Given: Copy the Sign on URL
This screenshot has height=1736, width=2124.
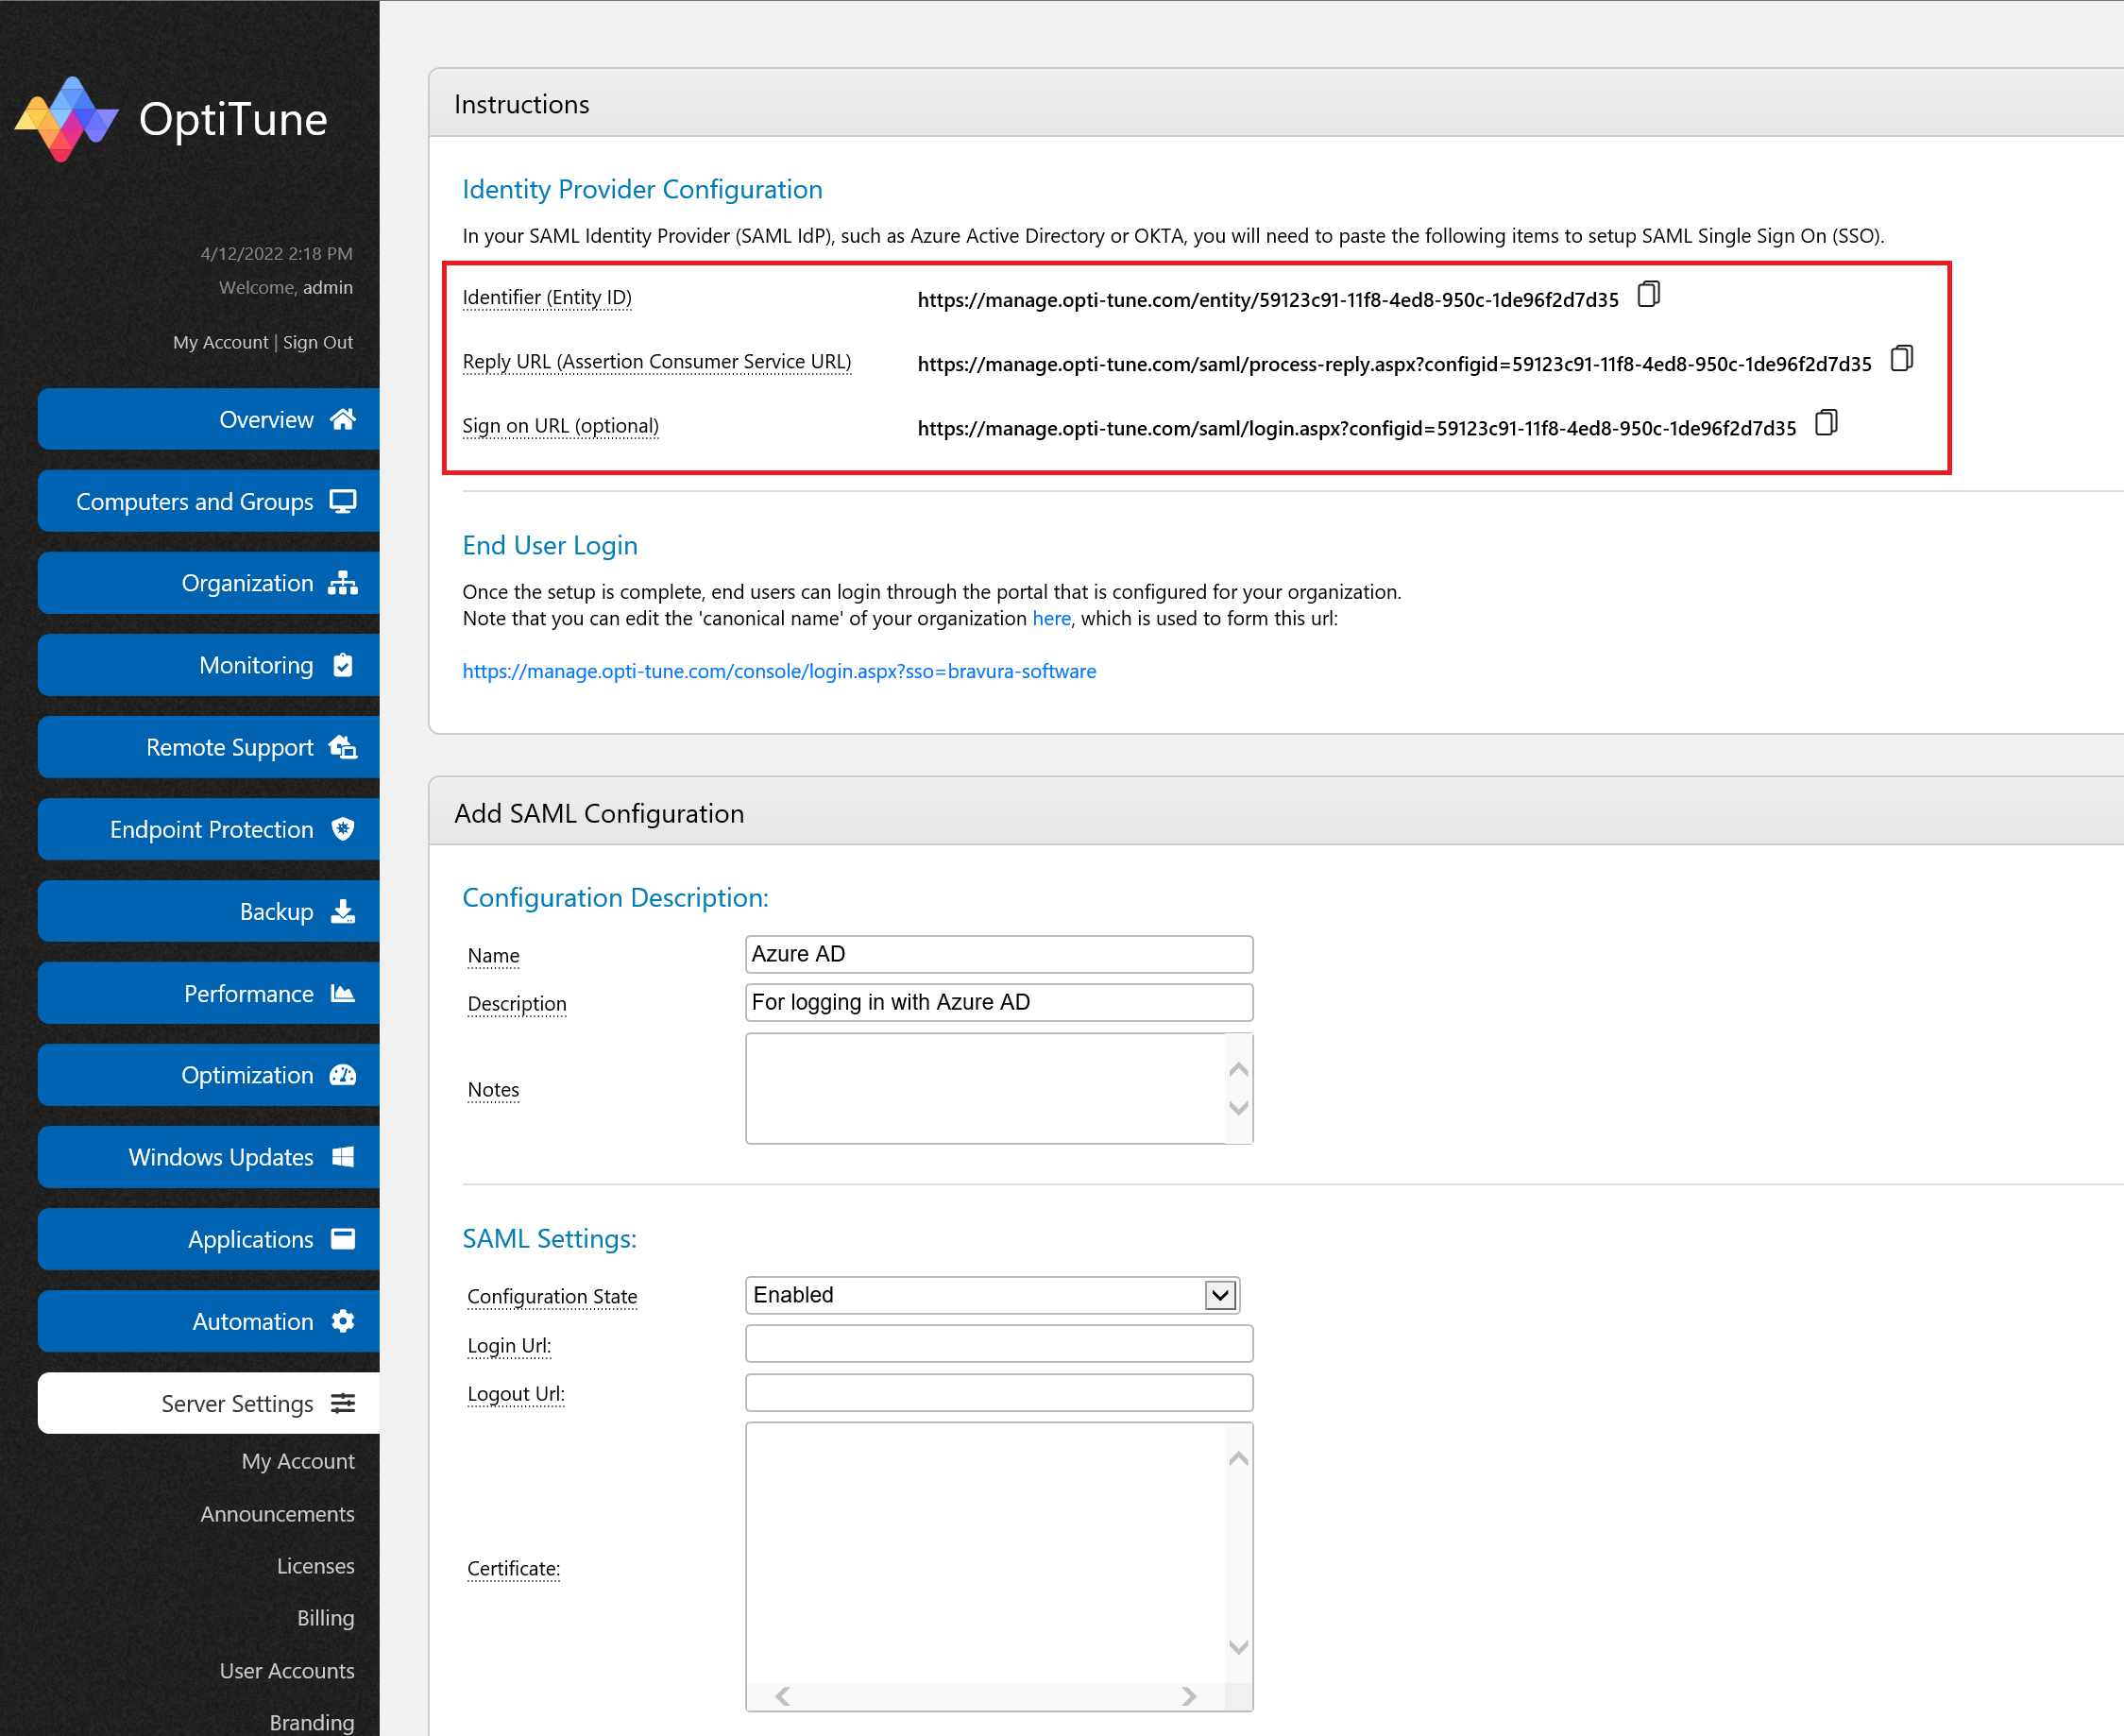Looking at the screenshot, I should click(x=1826, y=423).
